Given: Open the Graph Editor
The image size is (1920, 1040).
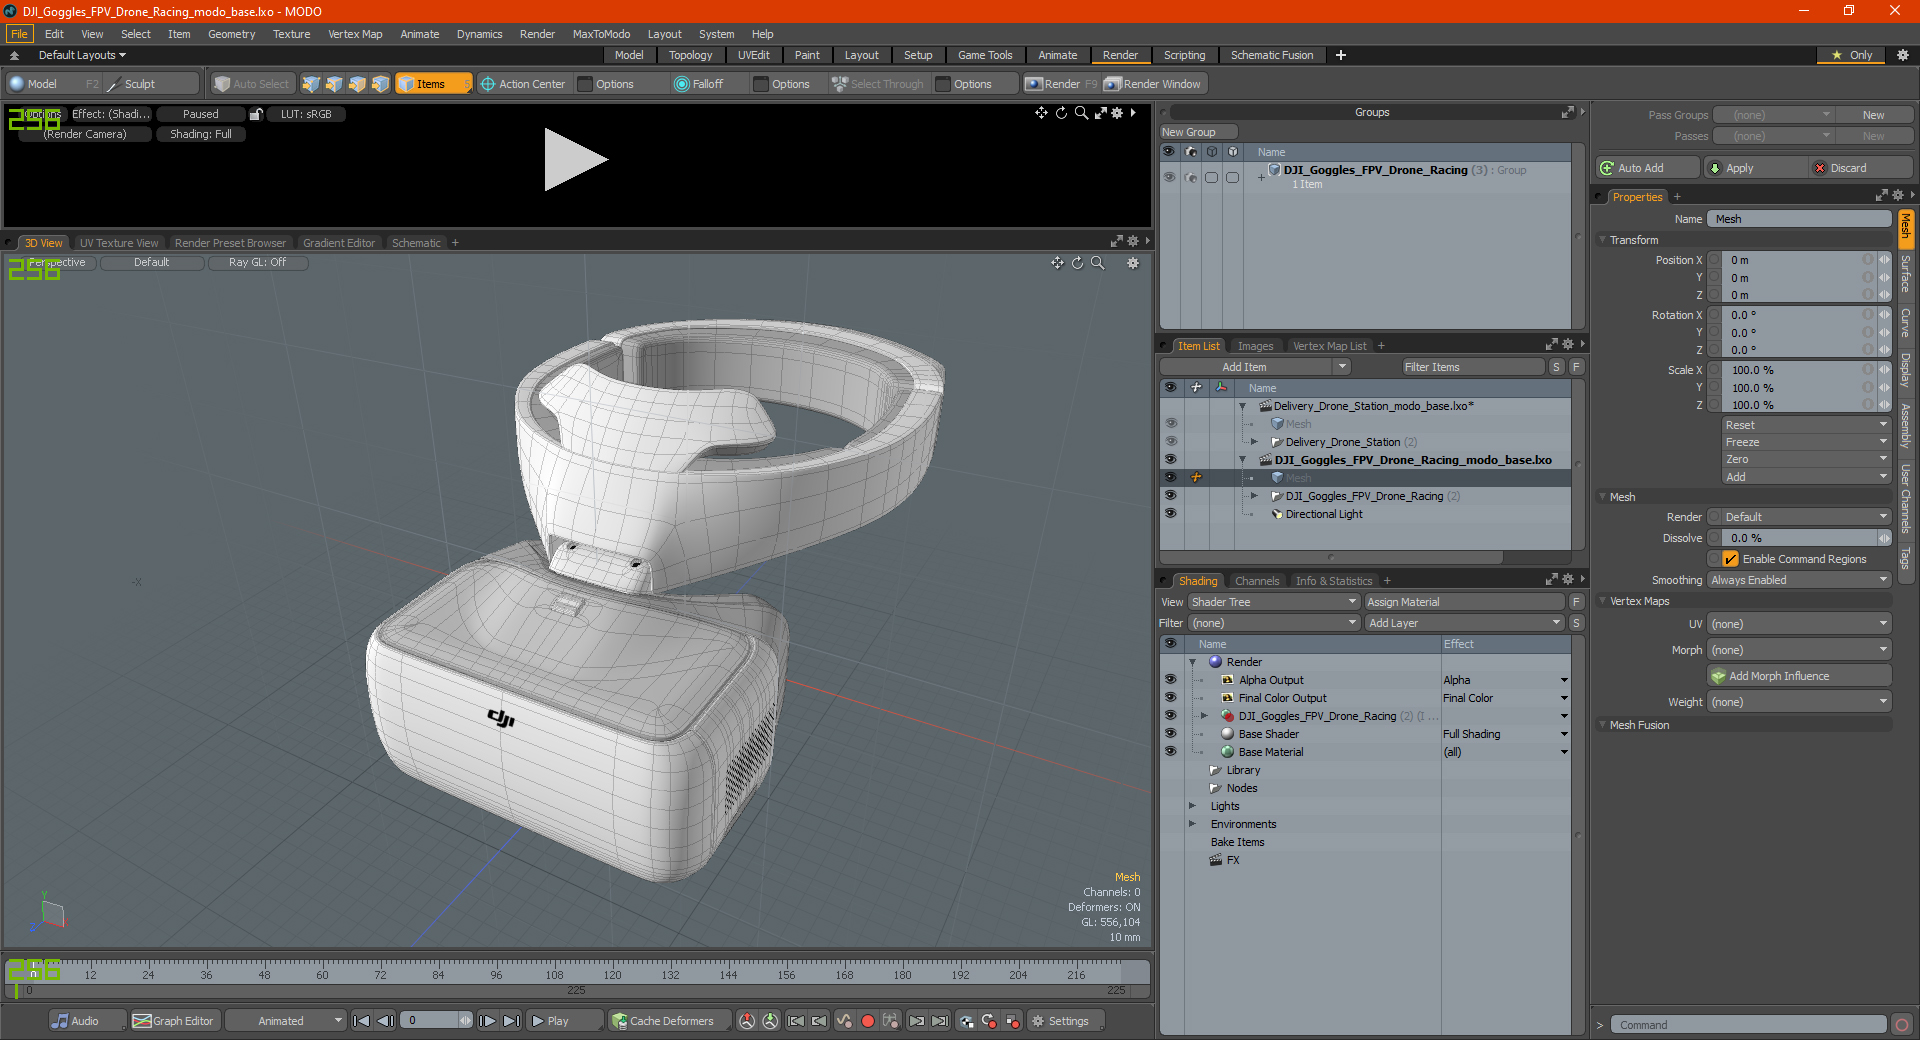Looking at the screenshot, I should click(x=174, y=1021).
